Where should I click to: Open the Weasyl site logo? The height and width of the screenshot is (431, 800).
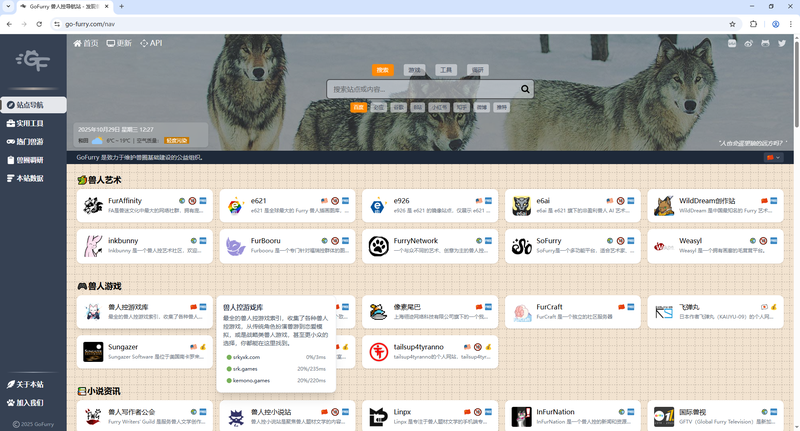point(664,246)
